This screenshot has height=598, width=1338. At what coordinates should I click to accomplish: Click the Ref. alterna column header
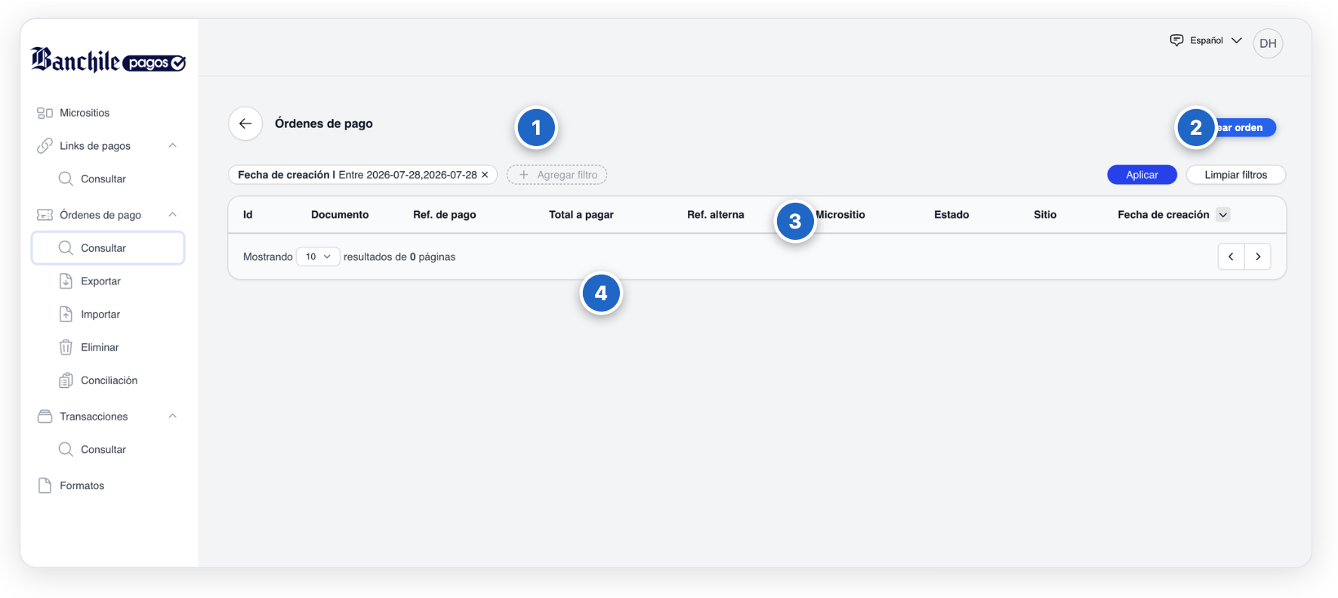tap(716, 215)
